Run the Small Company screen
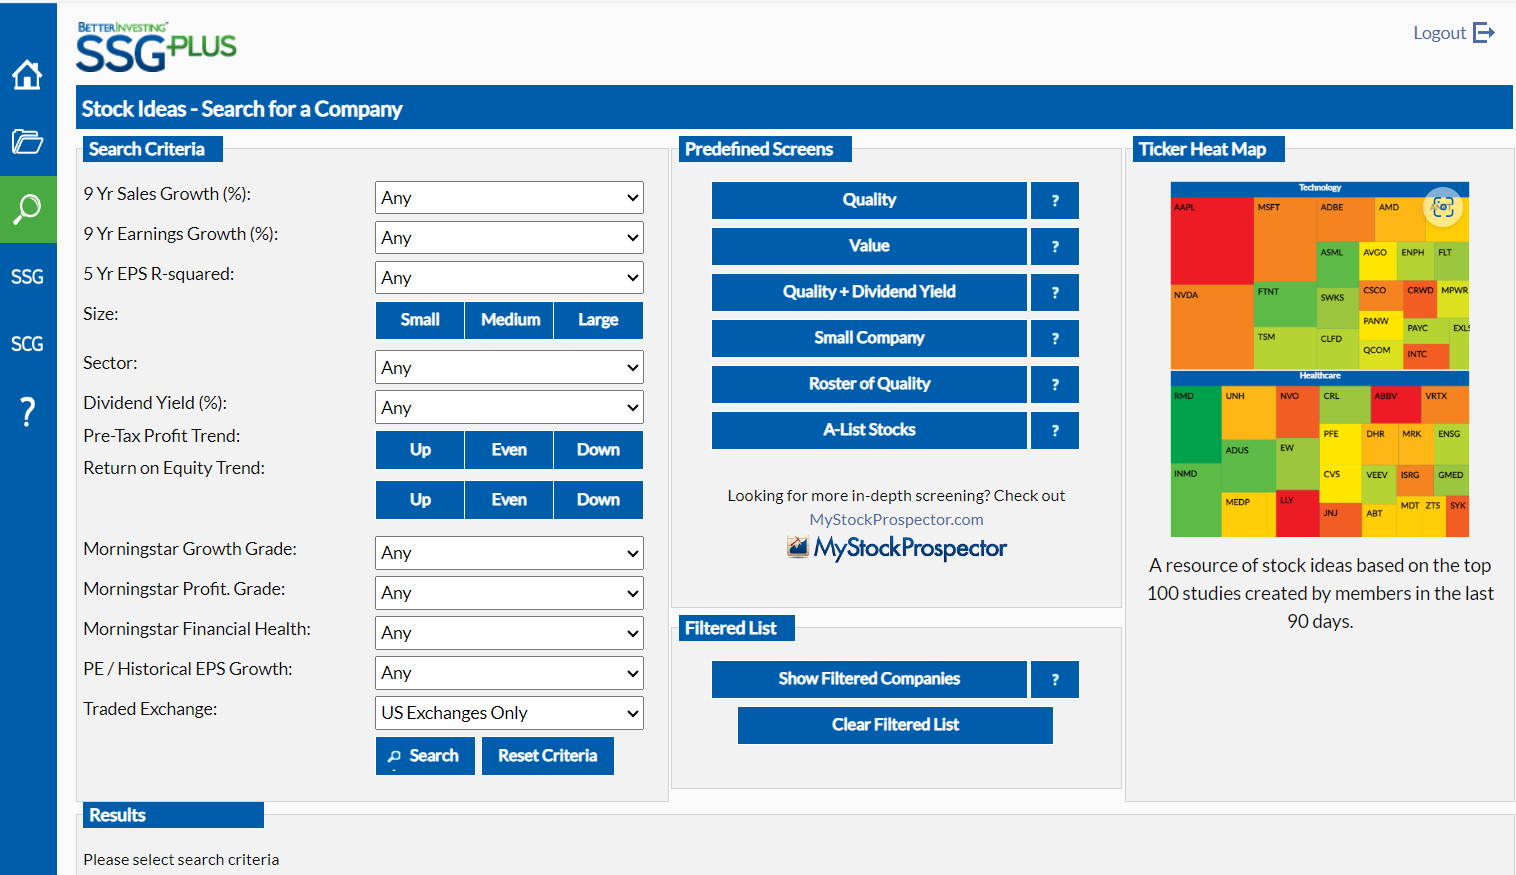Screen dimensions: 1516x875 tap(869, 338)
